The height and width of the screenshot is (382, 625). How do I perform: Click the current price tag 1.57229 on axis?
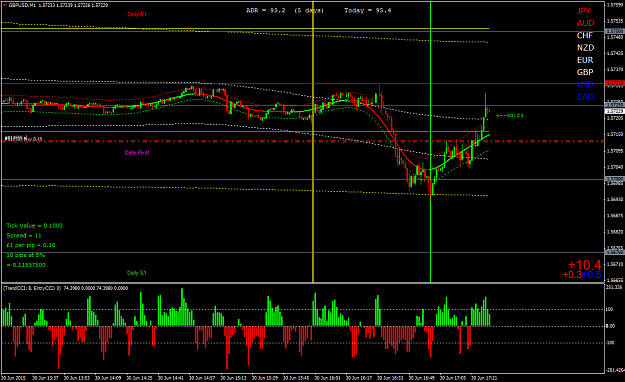pyautogui.click(x=615, y=111)
